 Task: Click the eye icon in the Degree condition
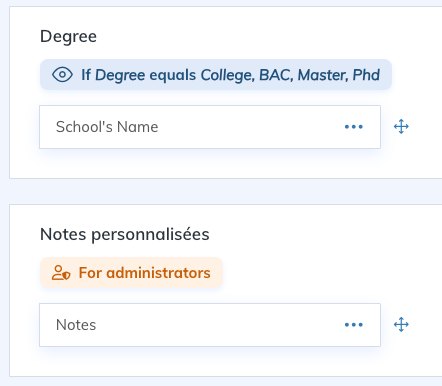coord(62,75)
